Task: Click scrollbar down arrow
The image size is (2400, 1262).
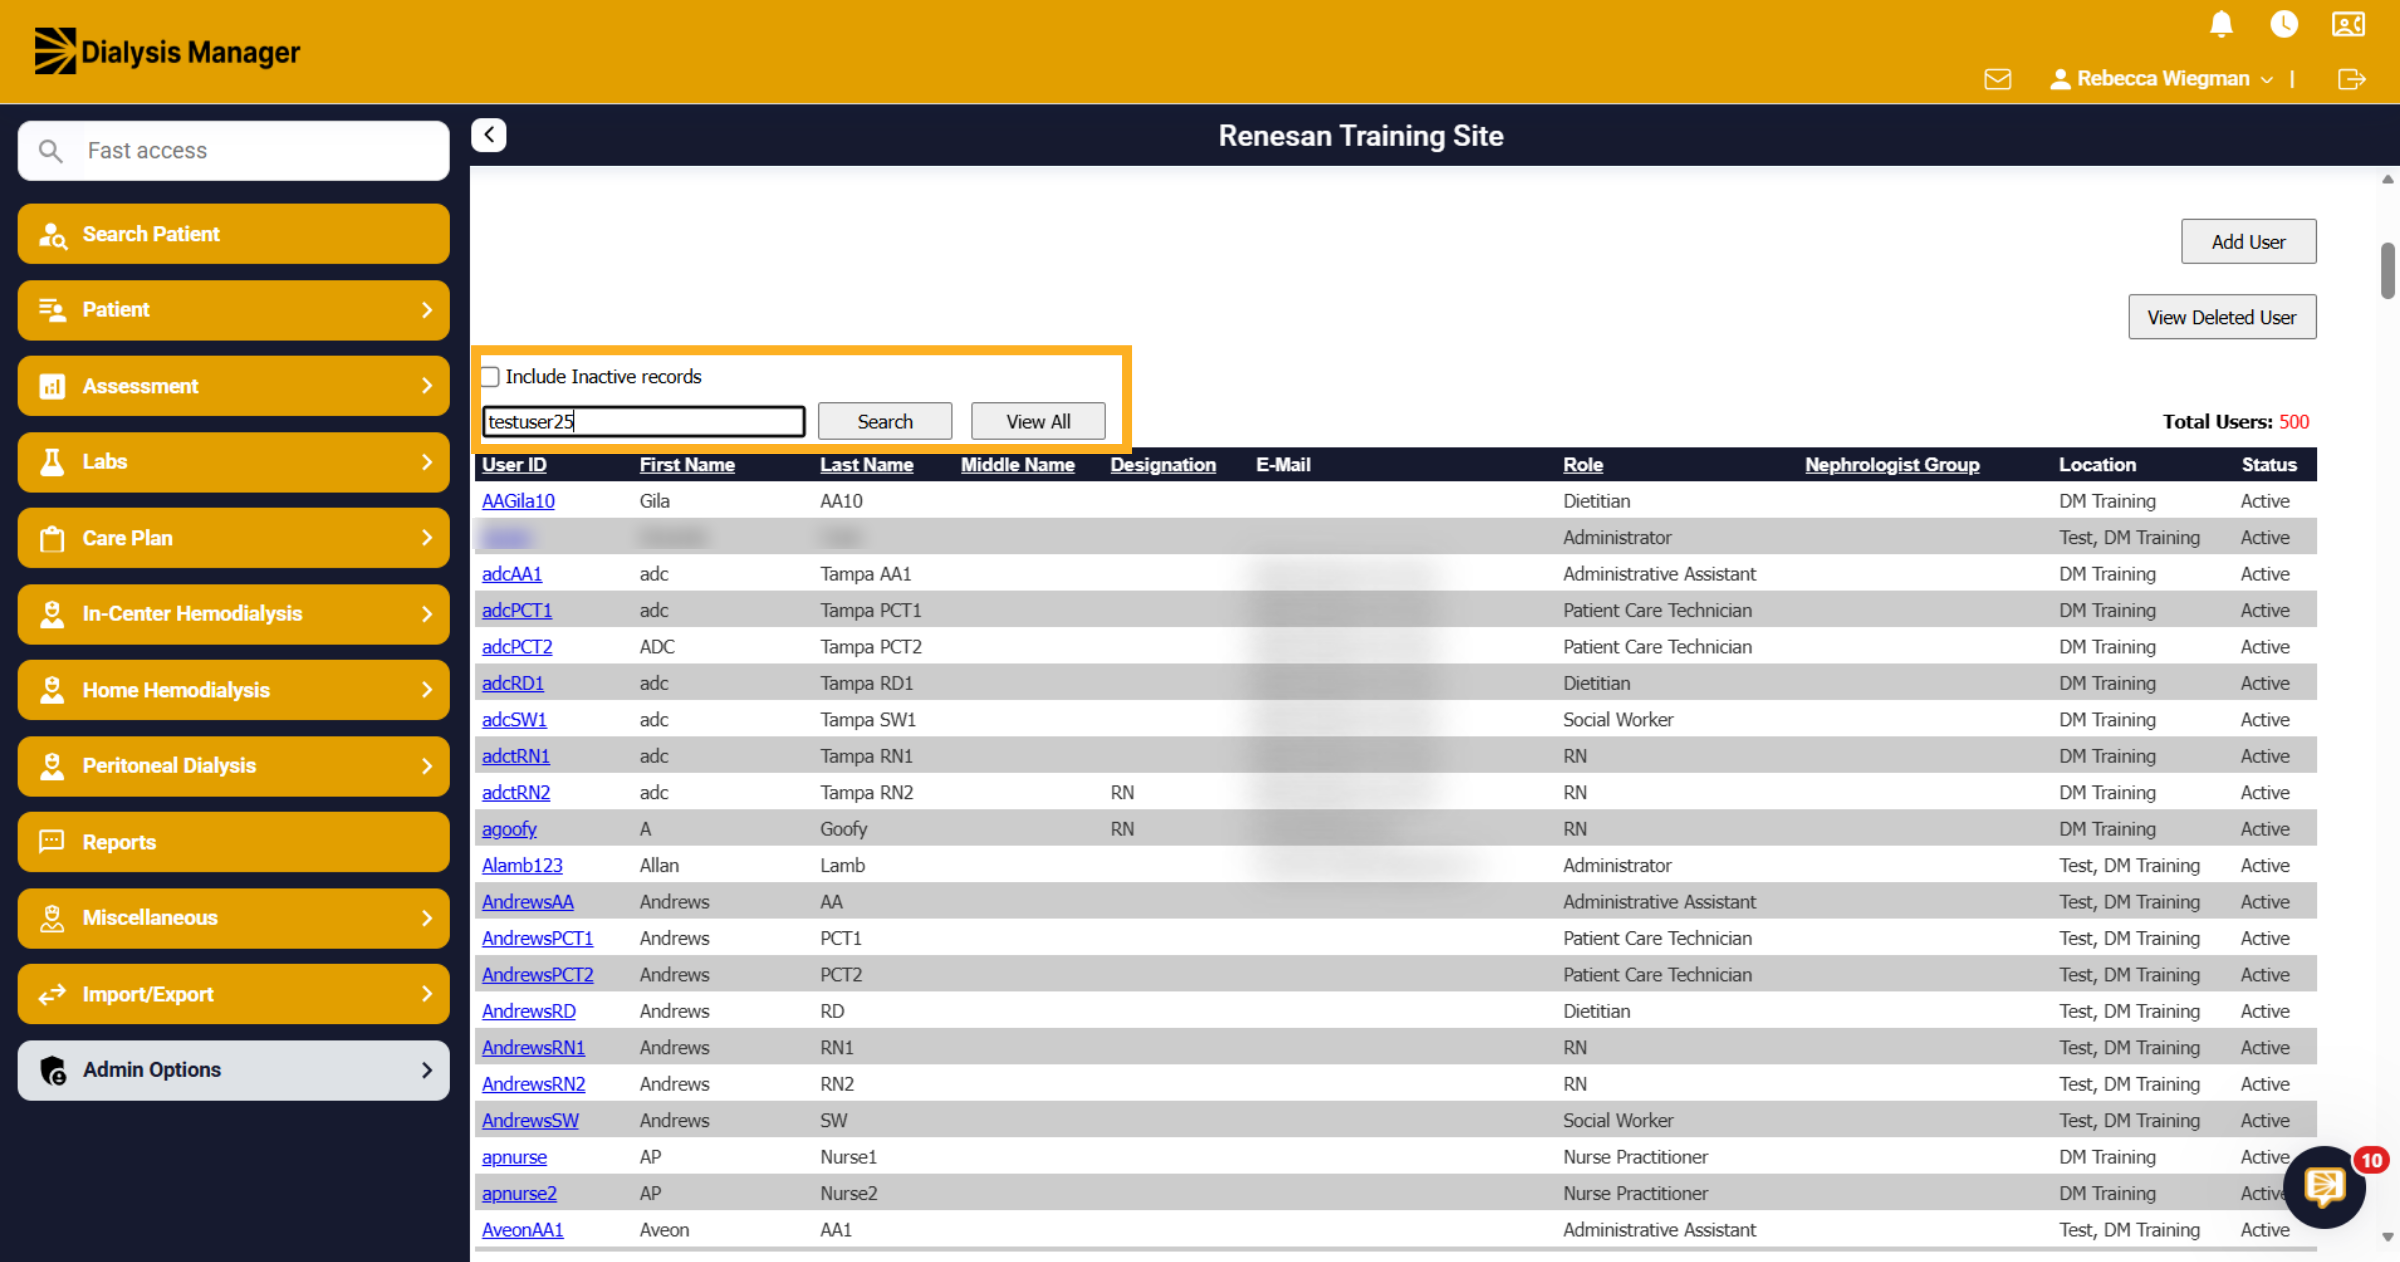Action: click(2388, 1237)
